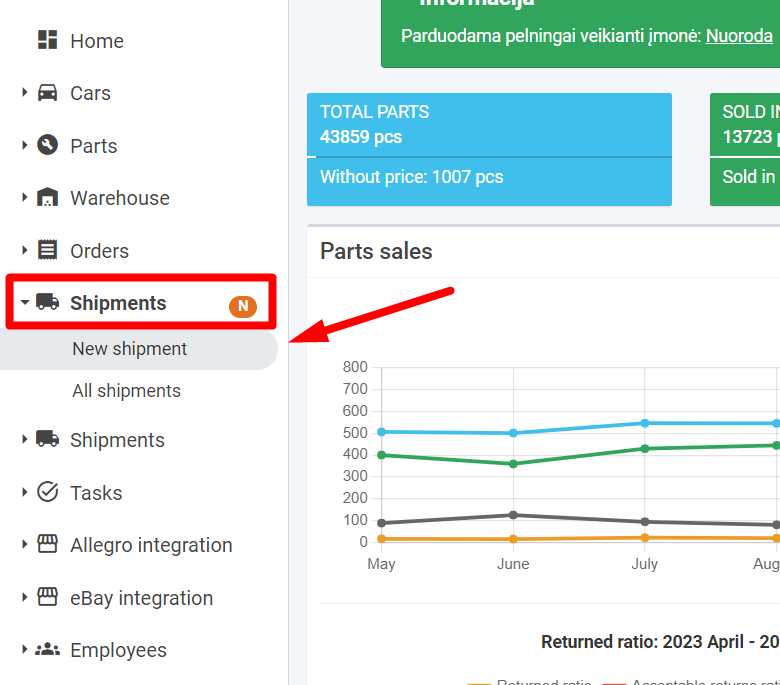This screenshot has height=685, width=780.
Task: Click the Employees group icon
Action: pos(47,650)
